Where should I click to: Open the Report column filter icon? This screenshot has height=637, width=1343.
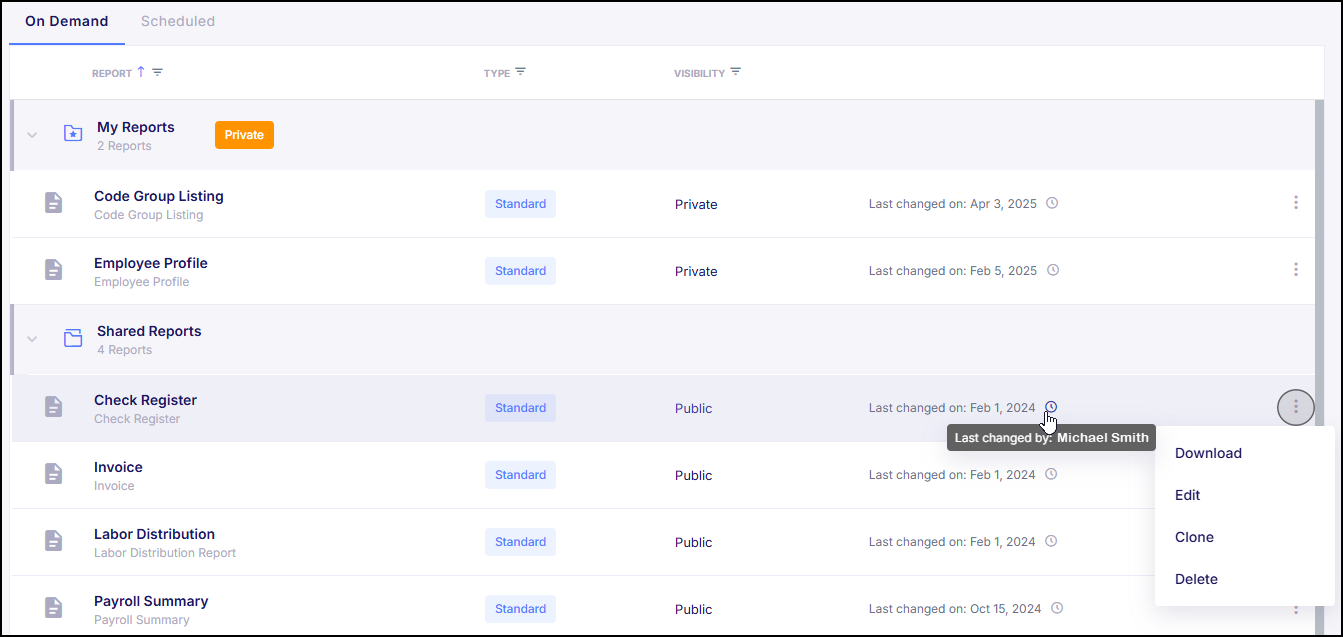tap(157, 73)
